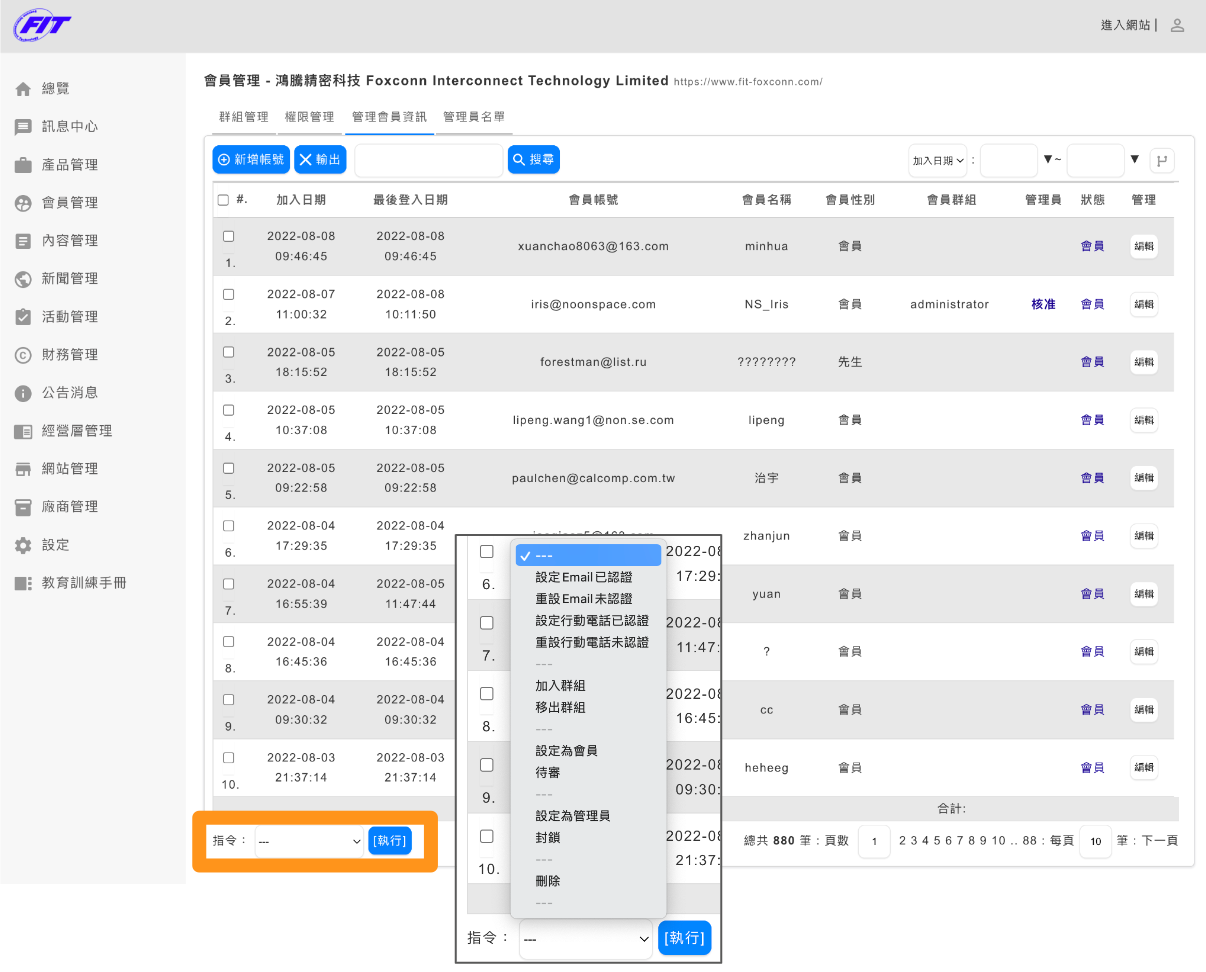Tick the checkbox for xuanchao8063@163.com row

click(228, 236)
